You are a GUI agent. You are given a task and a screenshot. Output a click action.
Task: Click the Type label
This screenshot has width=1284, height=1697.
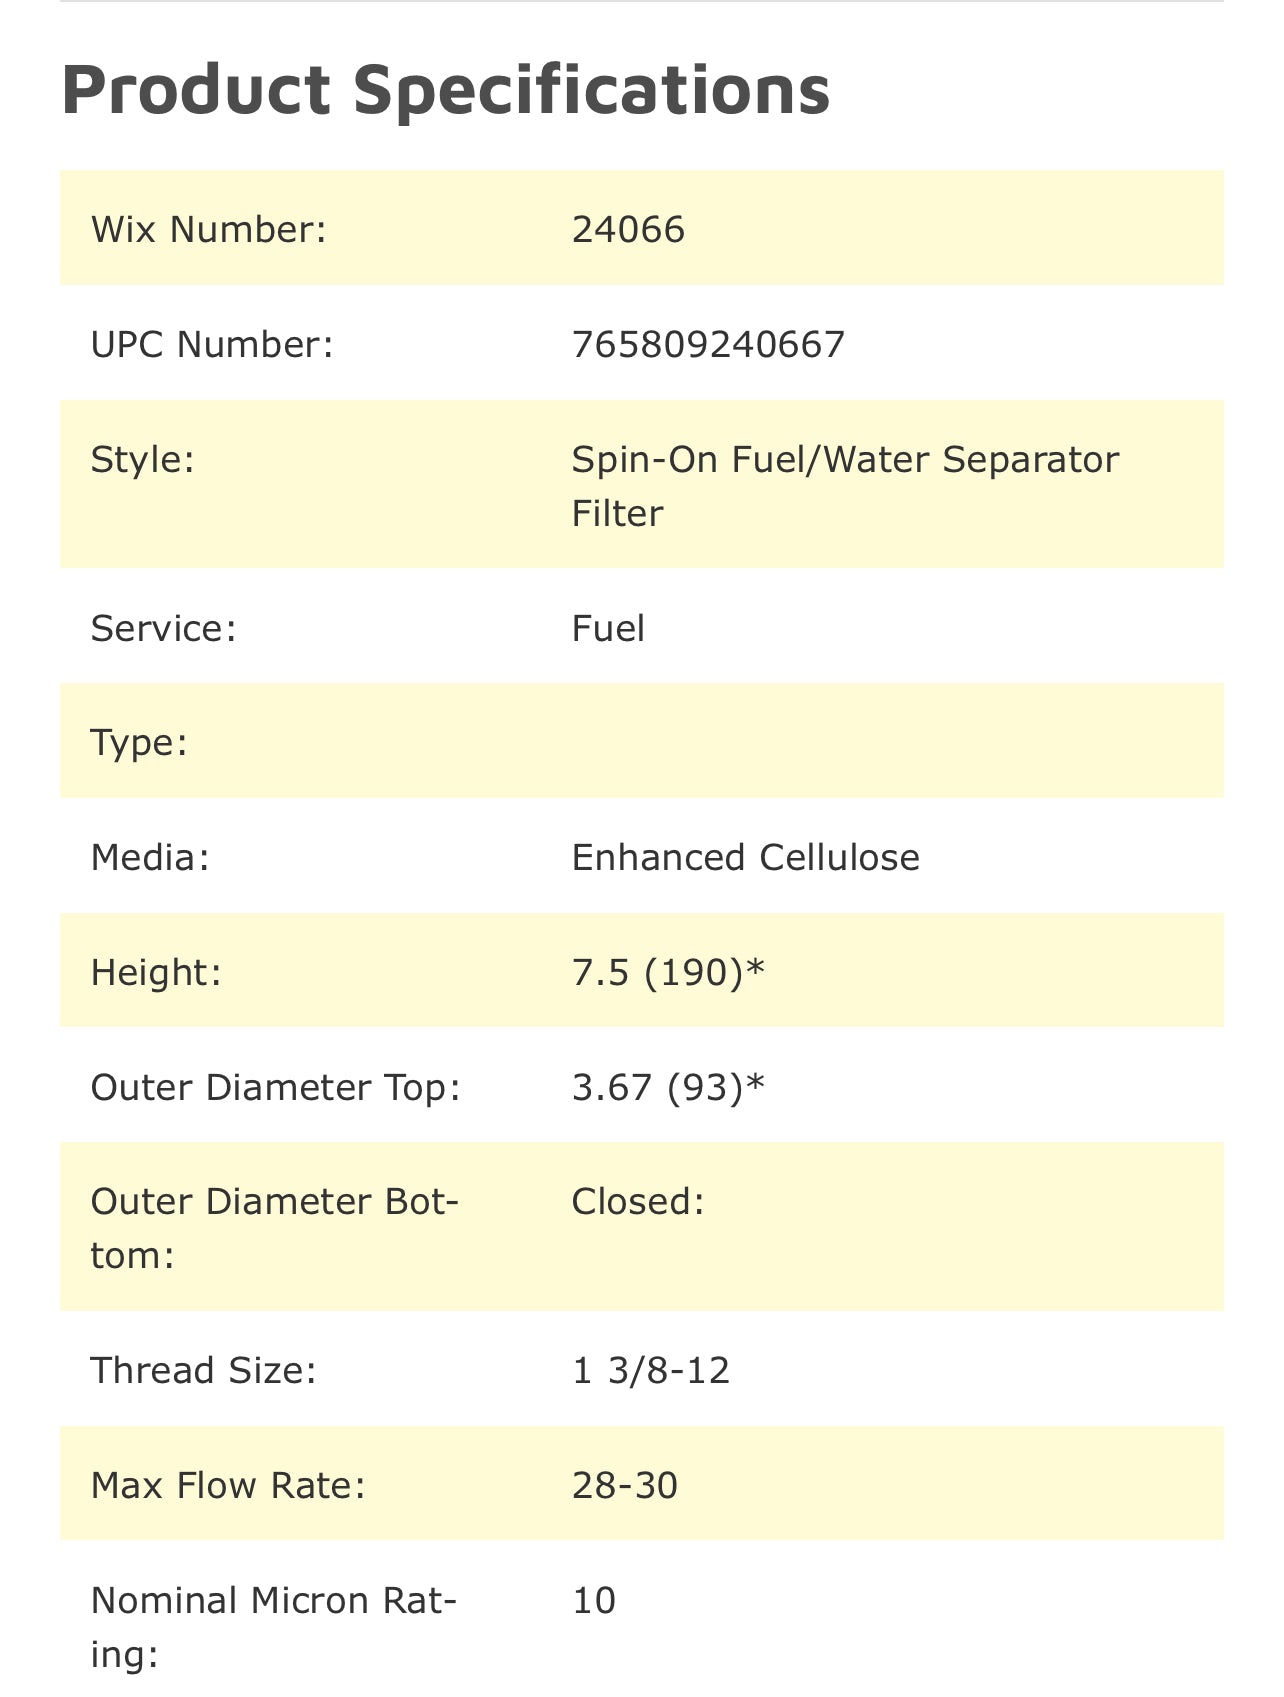[139, 743]
